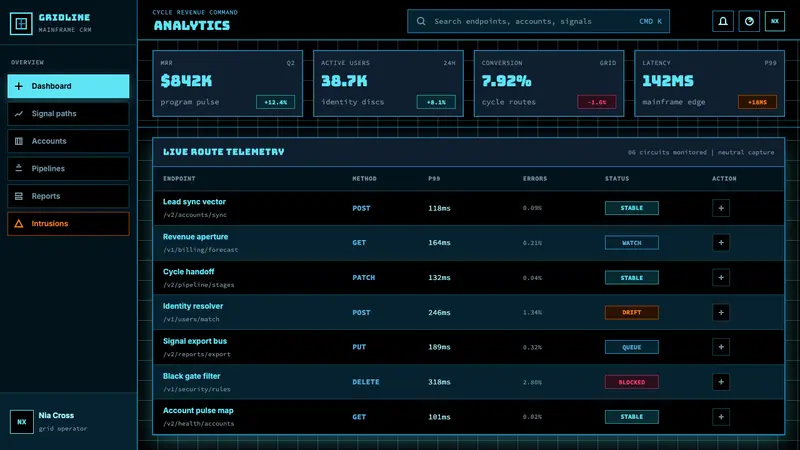
Task: Select Intrusions in sidebar
Action: pos(68,223)
